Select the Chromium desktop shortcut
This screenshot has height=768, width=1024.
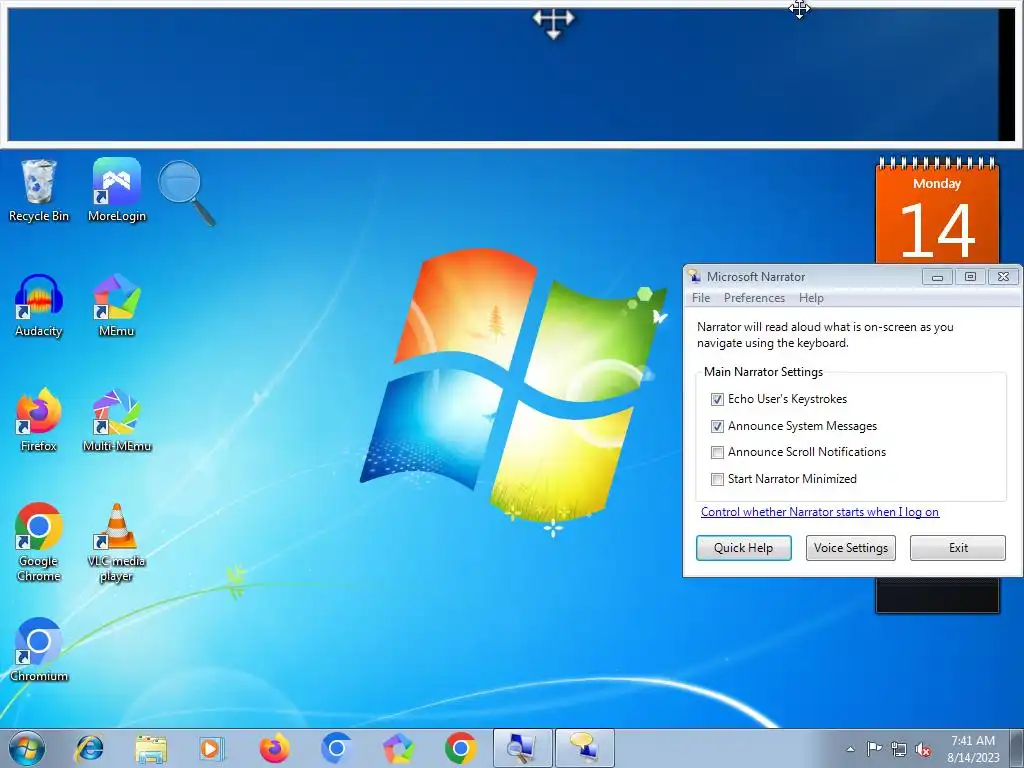pyautogui.click(x=39, y=650)
